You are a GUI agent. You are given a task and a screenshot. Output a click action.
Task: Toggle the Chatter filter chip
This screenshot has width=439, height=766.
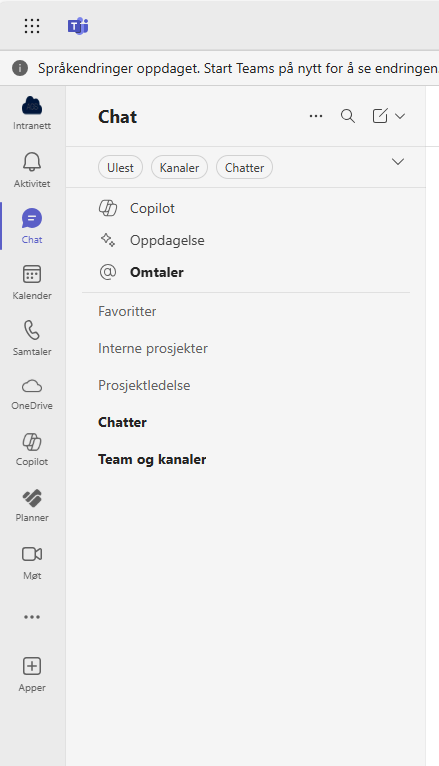244,168
